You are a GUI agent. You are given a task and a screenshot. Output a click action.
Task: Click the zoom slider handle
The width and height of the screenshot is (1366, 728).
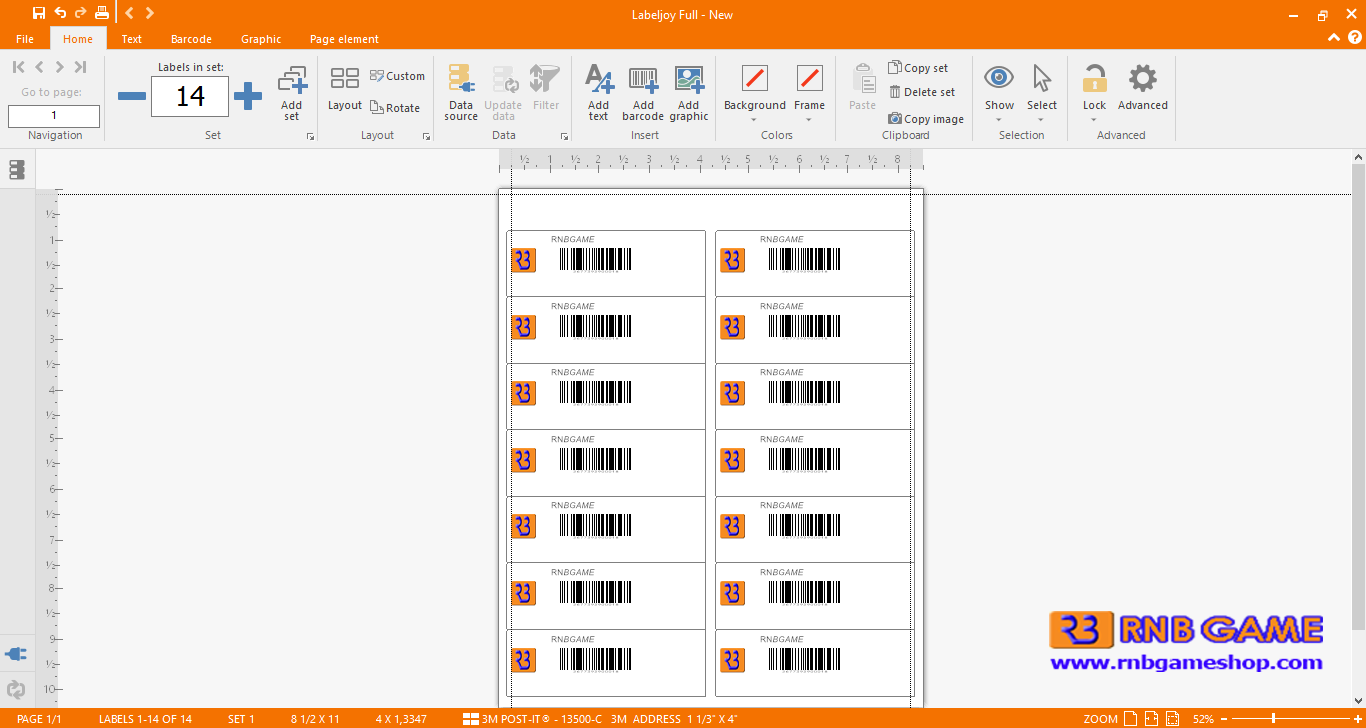pyautogui.click(x=1273, y=718)
